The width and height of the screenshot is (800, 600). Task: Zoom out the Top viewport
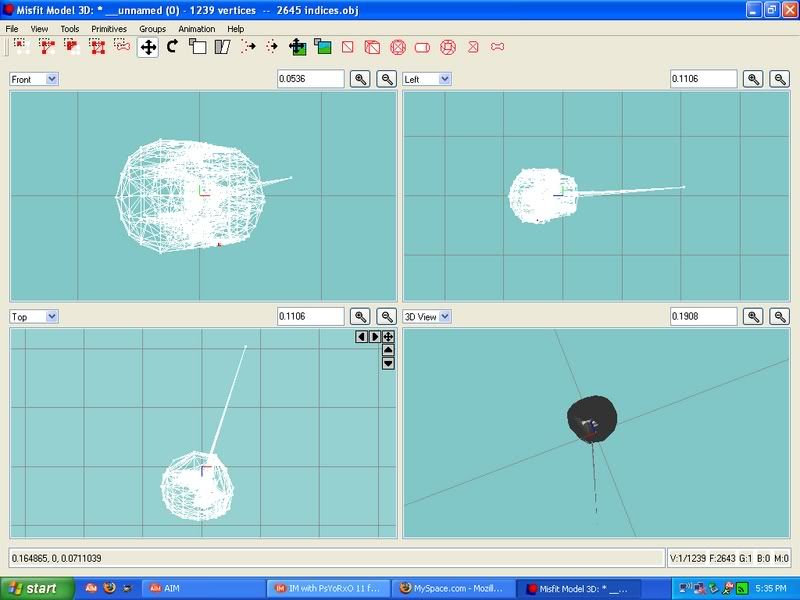click(x=387, y=317)
